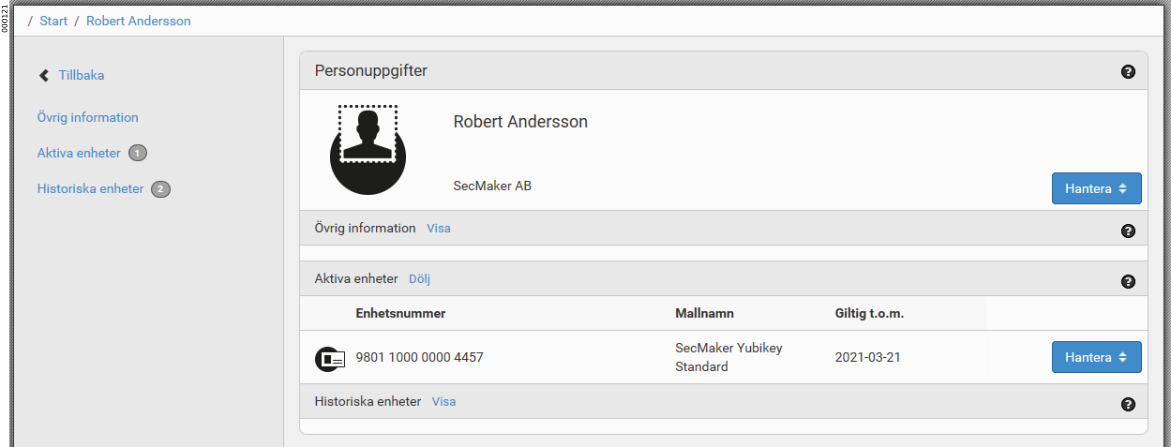The width and height of the screenshot is (1171, 447).
Task: Open the Hantera dropdown for the Yubikey device
Action: [x=1096, y=357]
